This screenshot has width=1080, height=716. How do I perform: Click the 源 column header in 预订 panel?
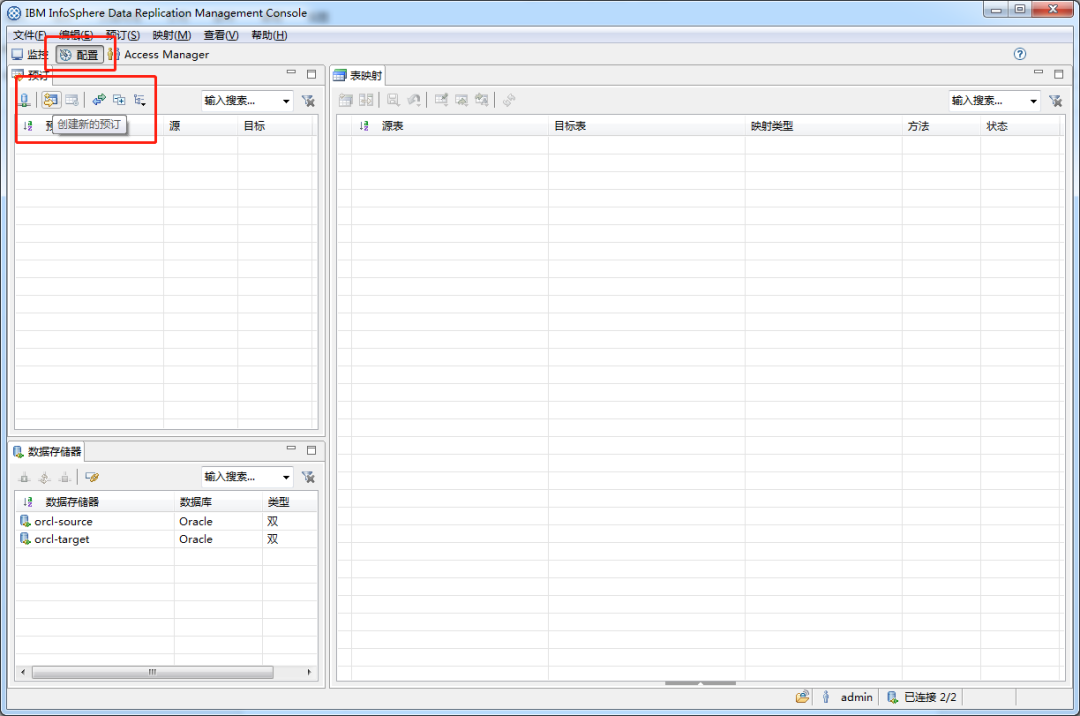[x=200, y=125]
